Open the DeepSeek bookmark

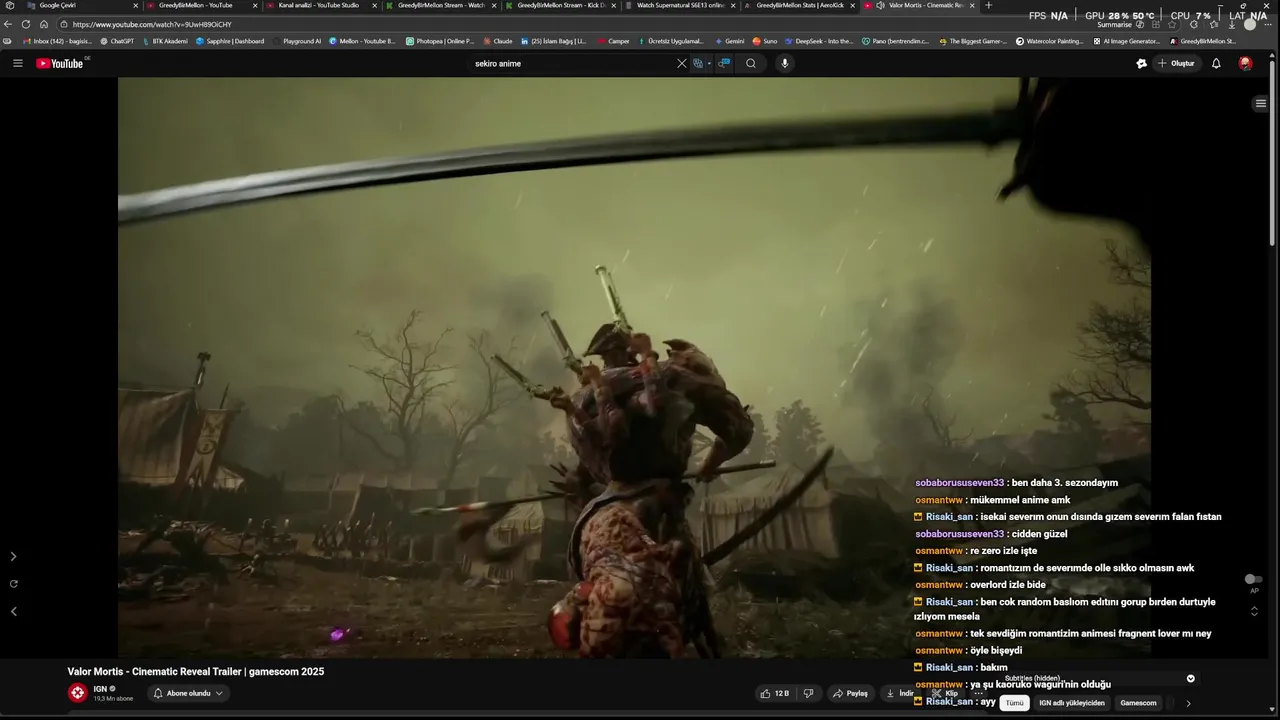tap(820, 41)
